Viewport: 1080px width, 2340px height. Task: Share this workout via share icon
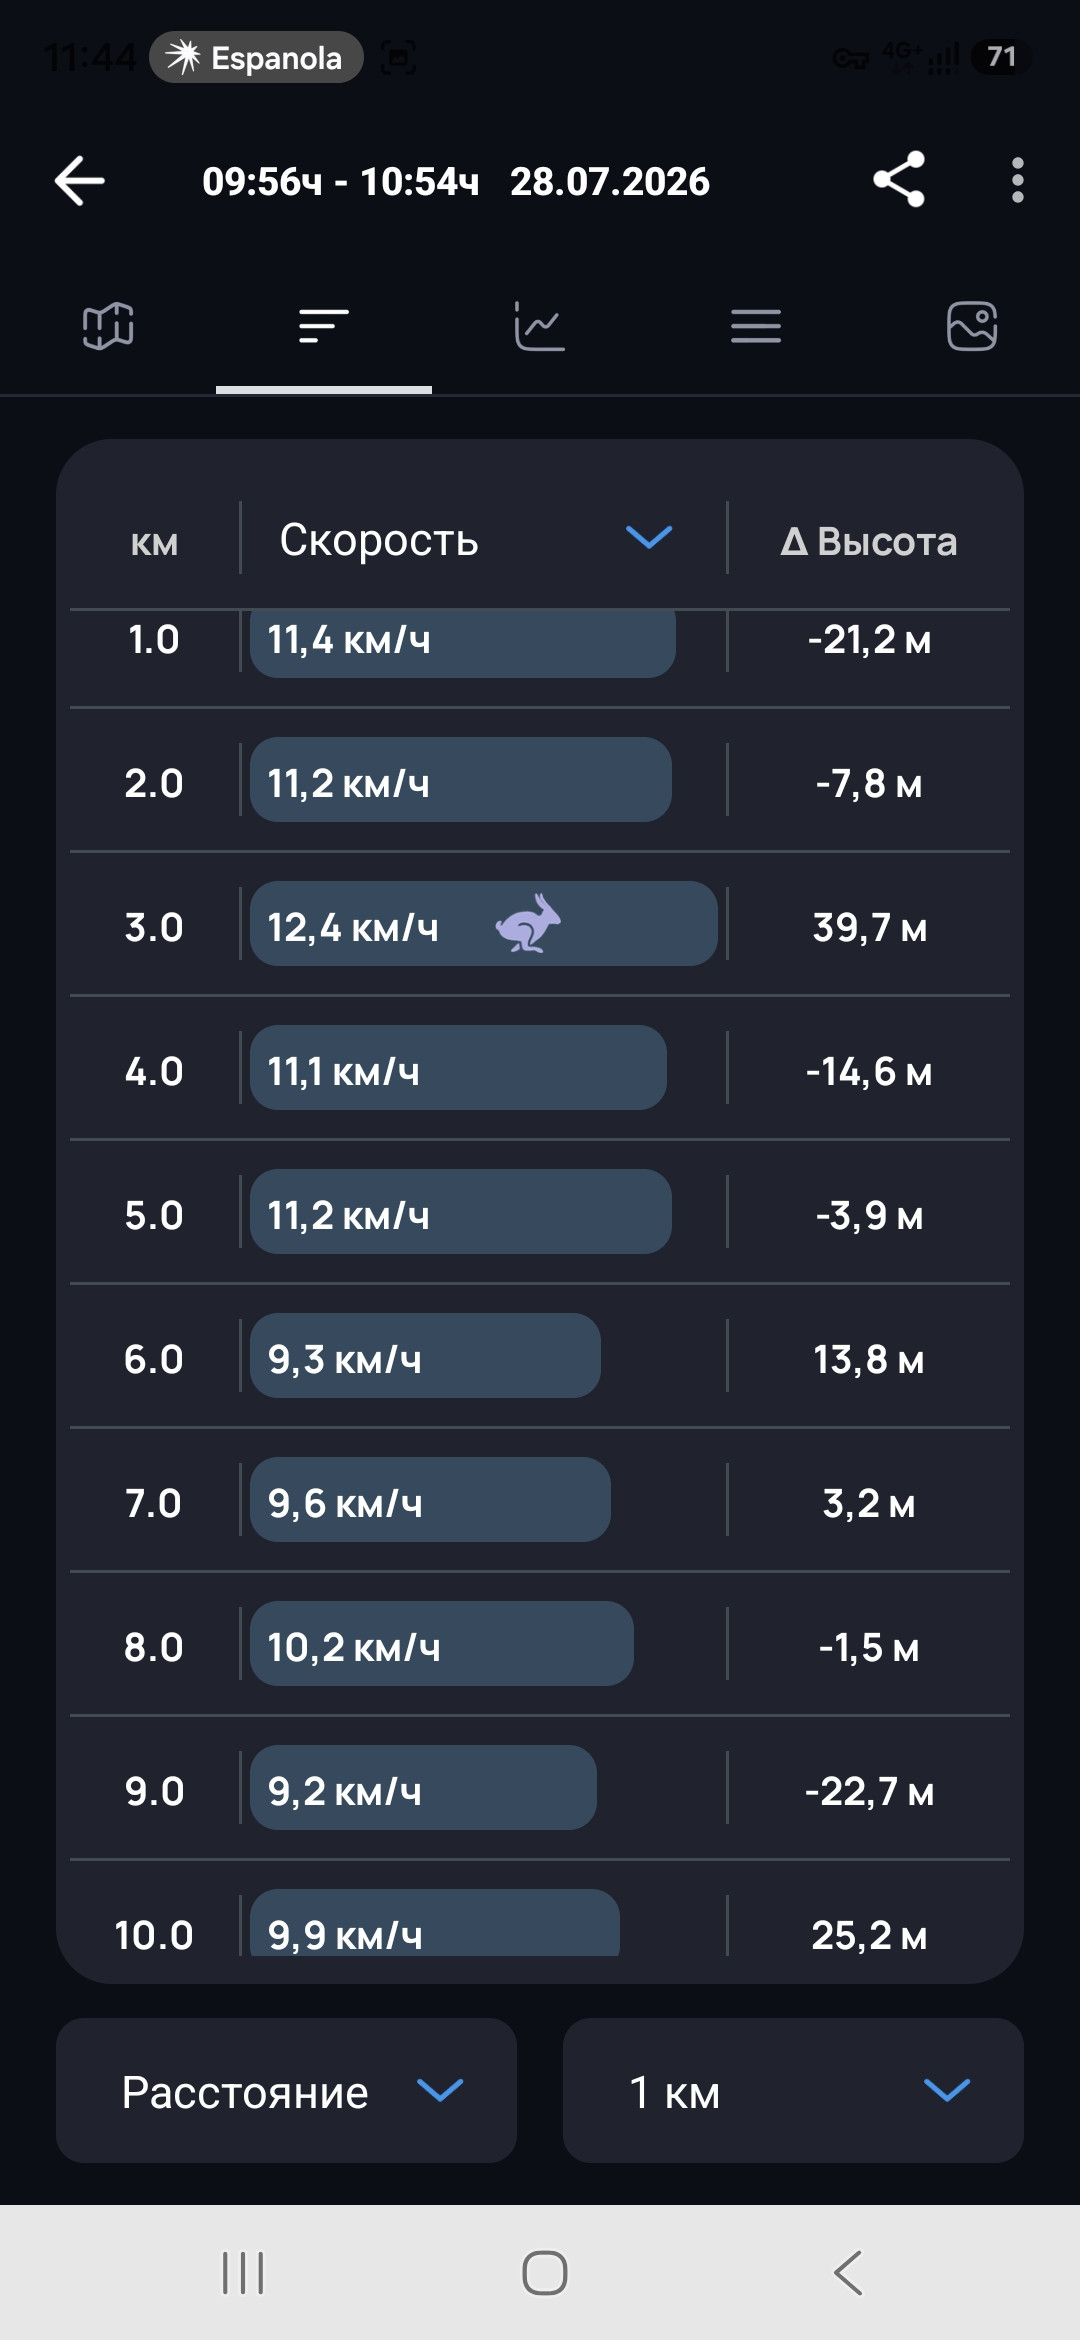899,180
